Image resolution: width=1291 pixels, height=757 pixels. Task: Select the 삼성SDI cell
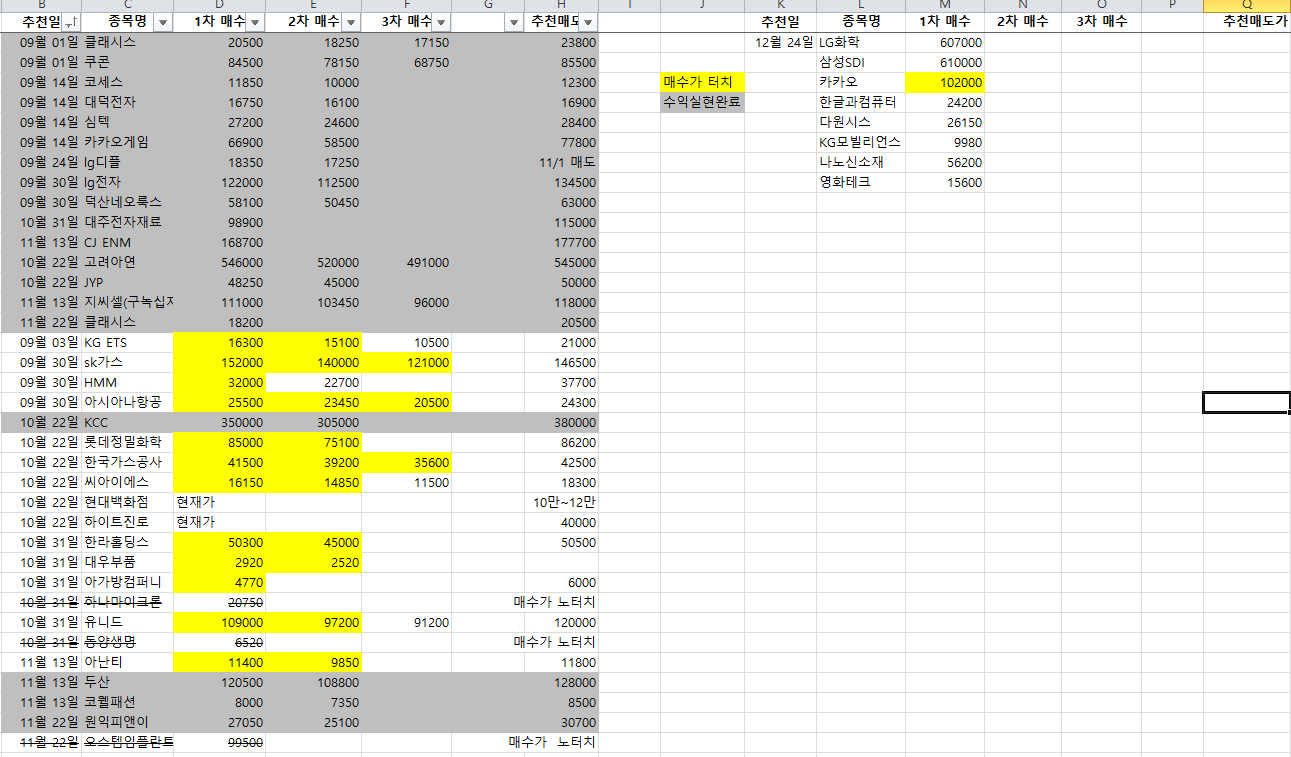[861, 62]
